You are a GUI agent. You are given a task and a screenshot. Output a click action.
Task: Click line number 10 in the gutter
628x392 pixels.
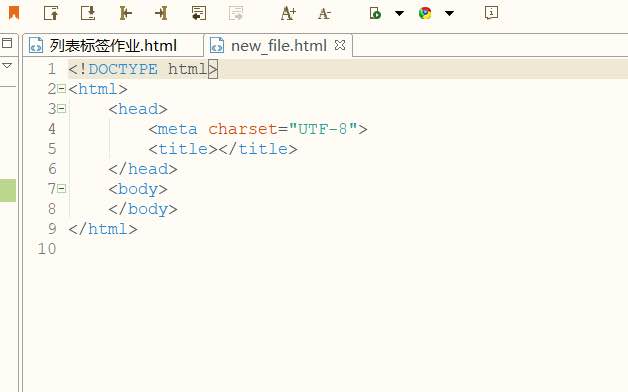coord(46,249)
